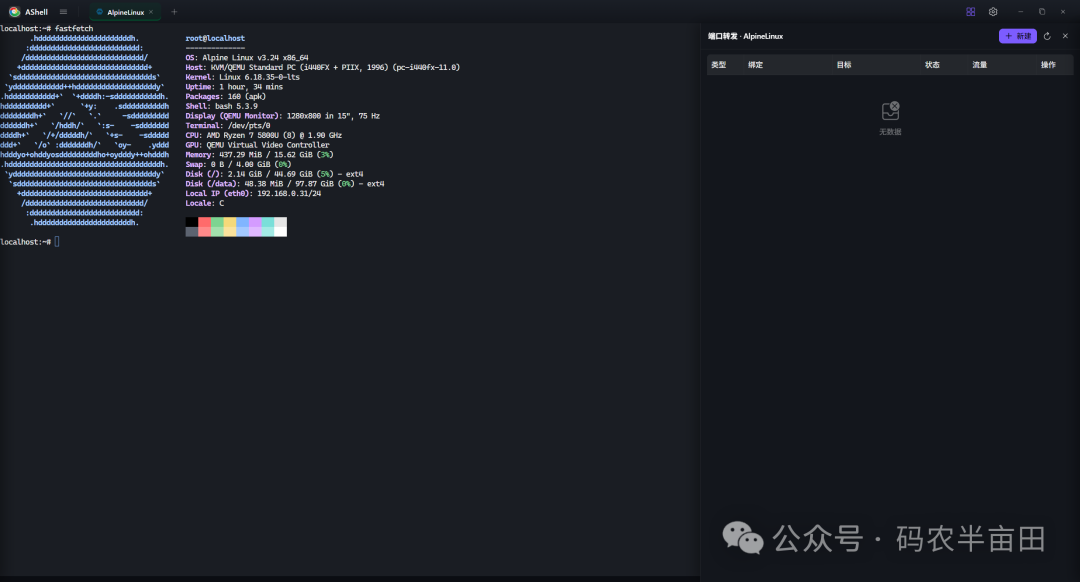Minimize the AShell window
Viewport: 1080px width, 582px height.
1021,12
